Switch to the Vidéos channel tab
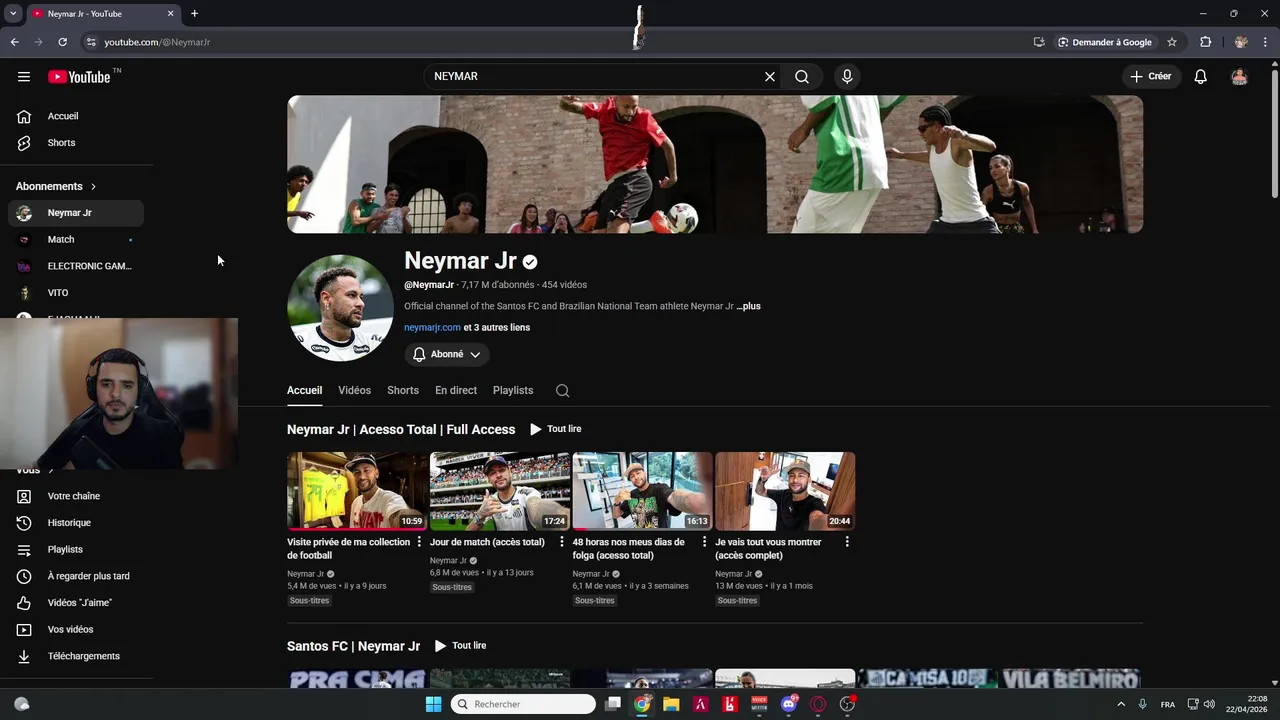1280x720 pixels. 354,390
